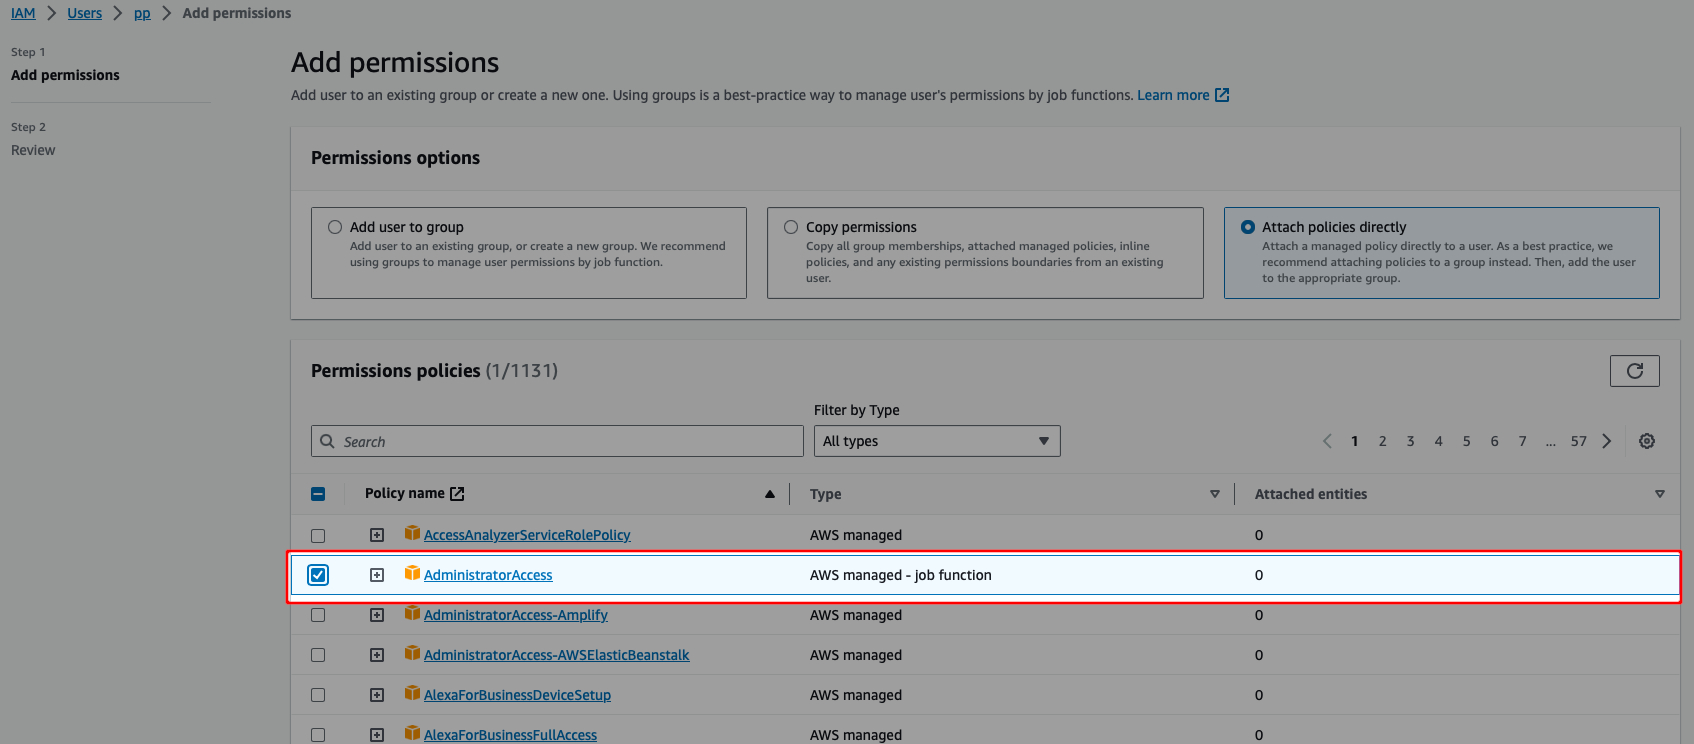Image resolution: width=1694 pixels, height=744 pixels.
Task: Open pp user breadcrumb link
Action: 142,13
